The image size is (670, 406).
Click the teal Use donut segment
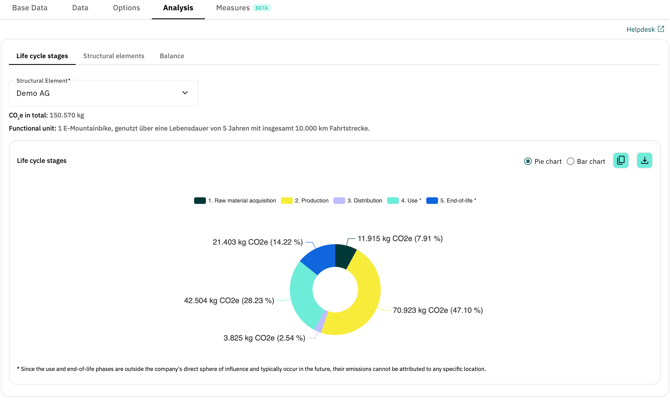click(x=303, y=295)
